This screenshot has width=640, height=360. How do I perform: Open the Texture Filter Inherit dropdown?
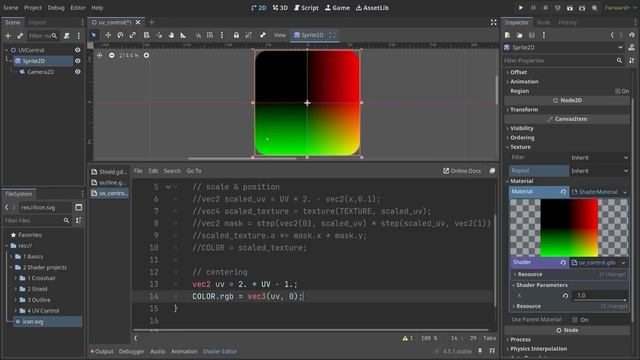point(599,158)
